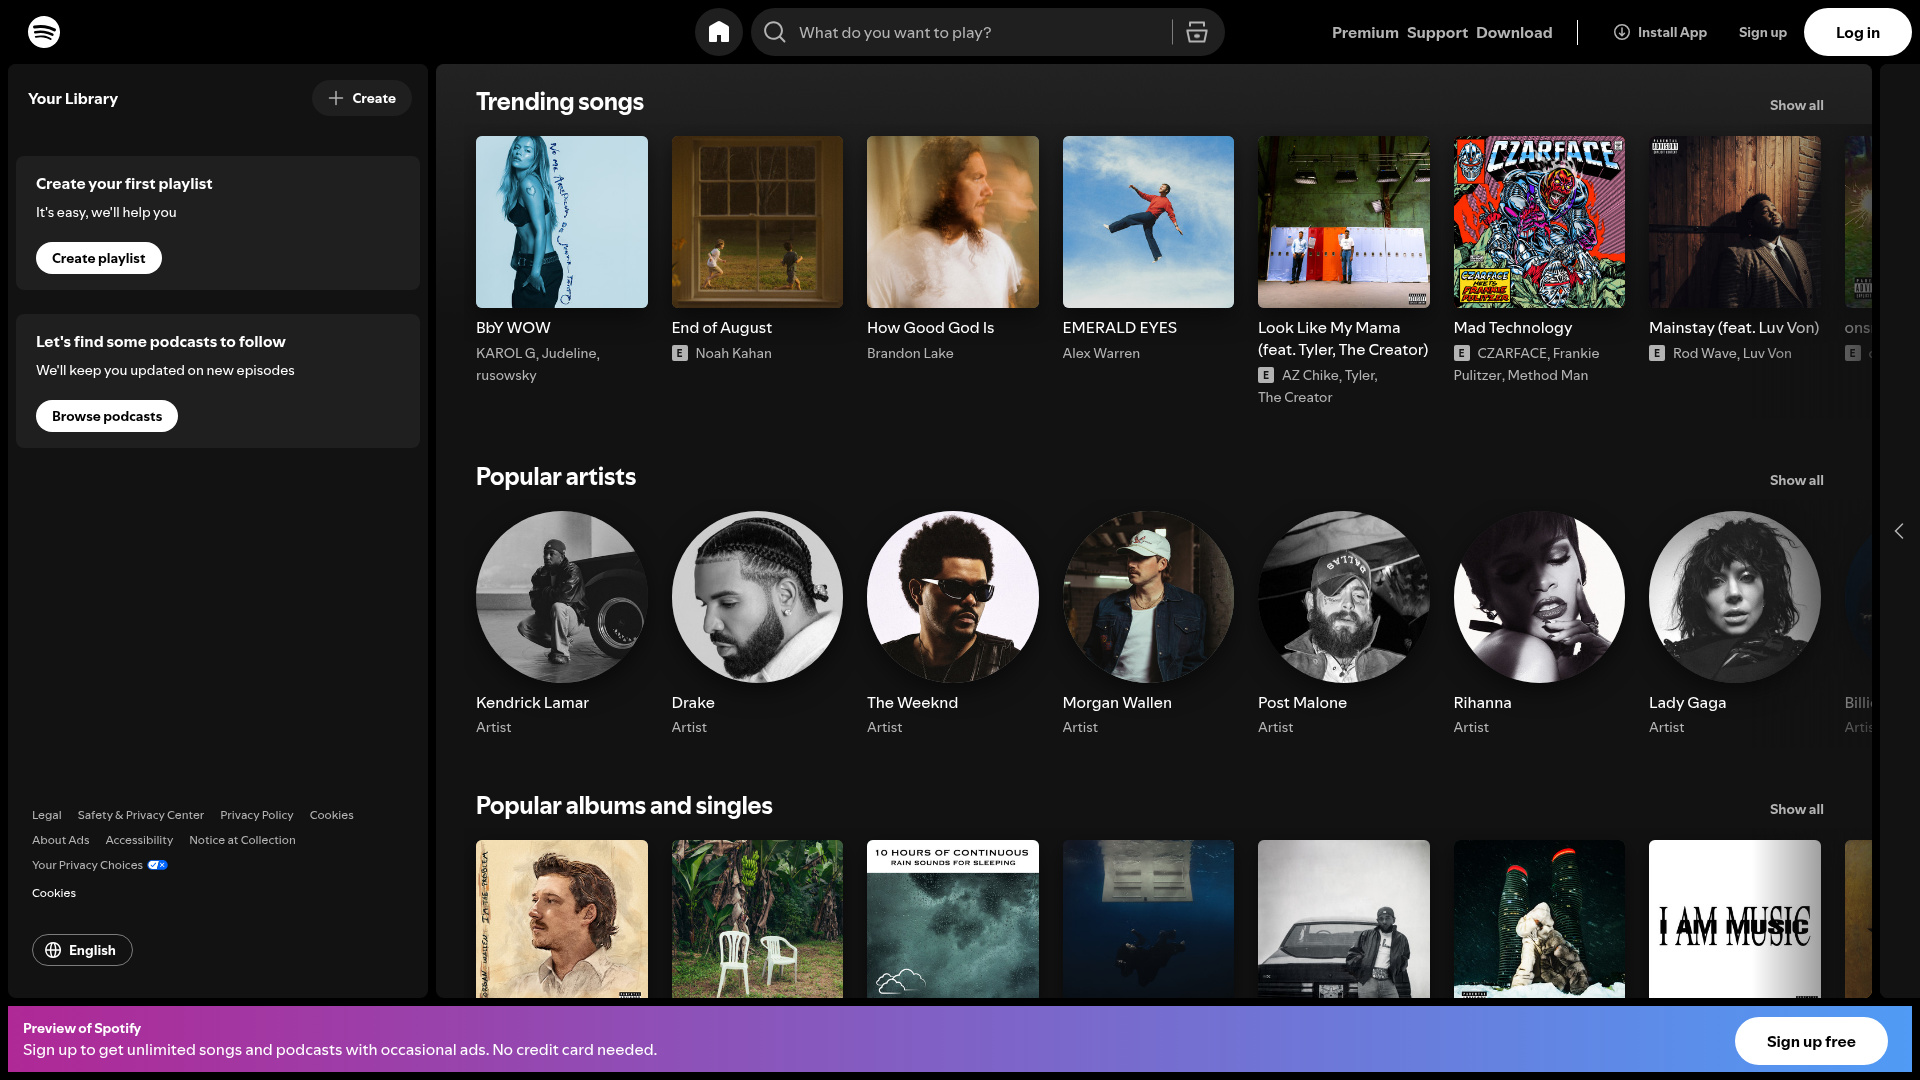Click the Popular artists heading

[x=556, y=477]
